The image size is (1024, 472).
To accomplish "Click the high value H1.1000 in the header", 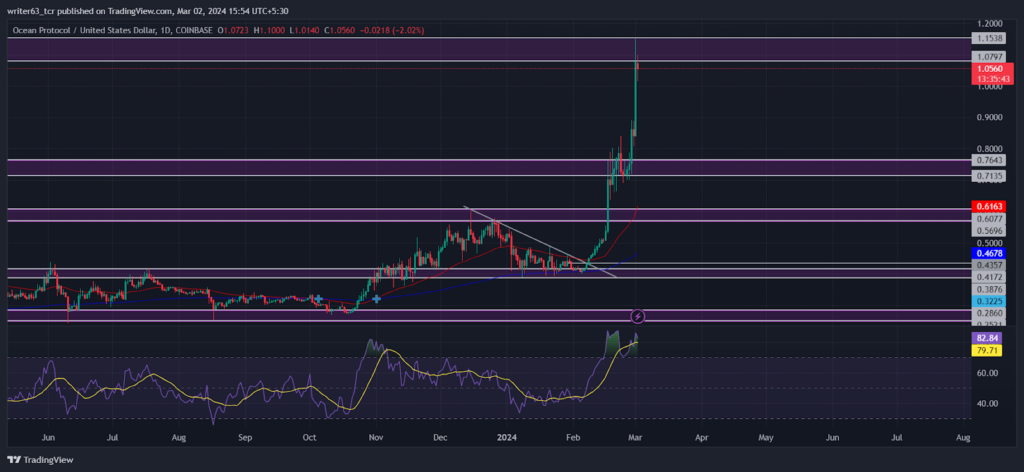I will click(x=270, y=30).
